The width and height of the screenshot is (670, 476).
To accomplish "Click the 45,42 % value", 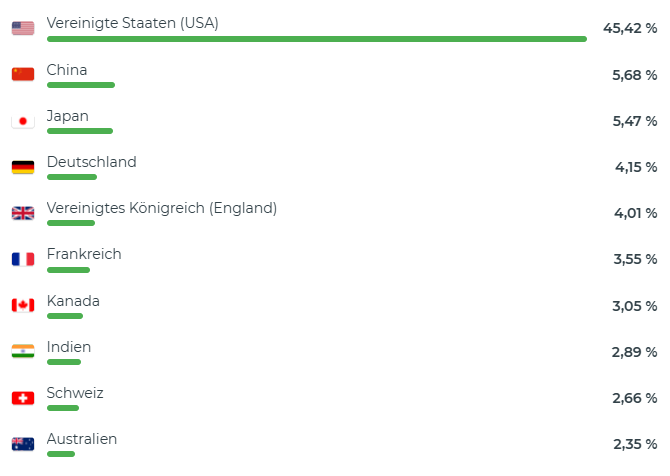I will click(x=630, y=29).
